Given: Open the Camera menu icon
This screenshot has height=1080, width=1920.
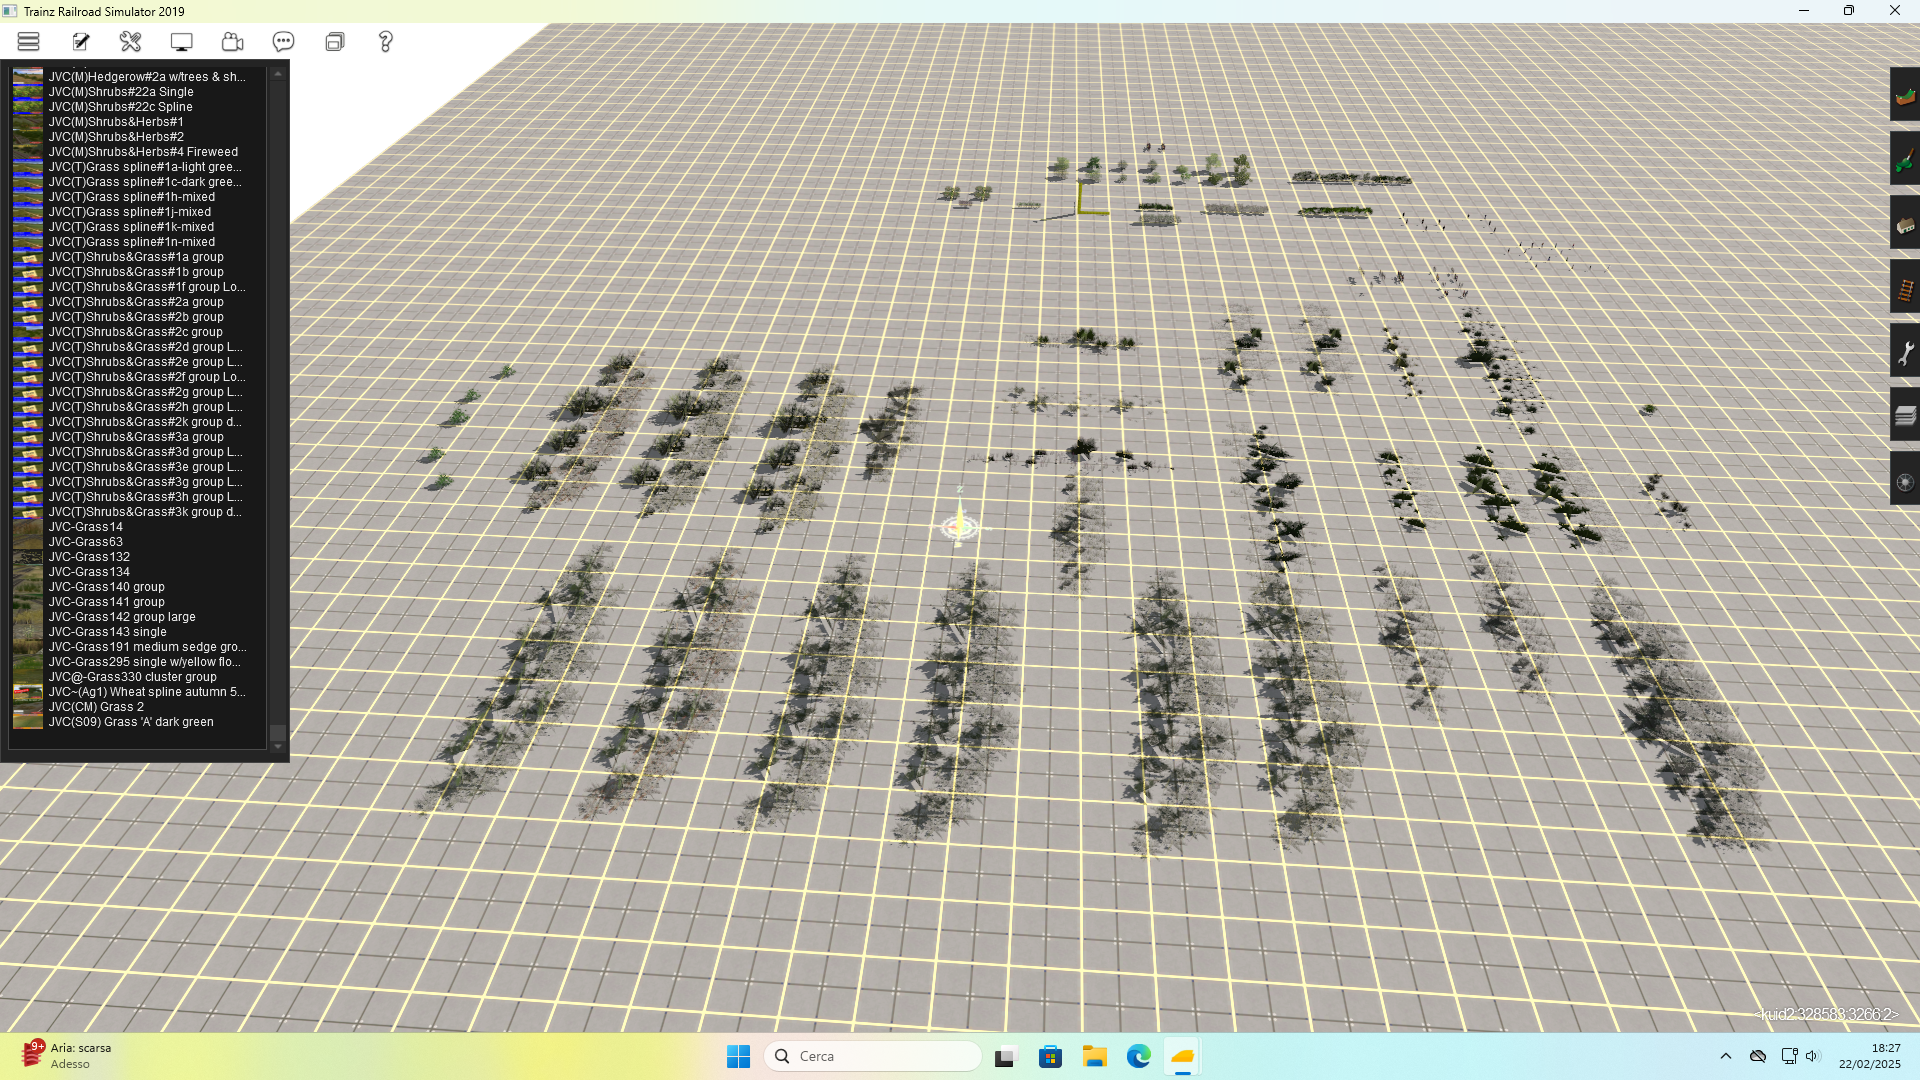Looking at the screenshot, I should pos(232,42).
